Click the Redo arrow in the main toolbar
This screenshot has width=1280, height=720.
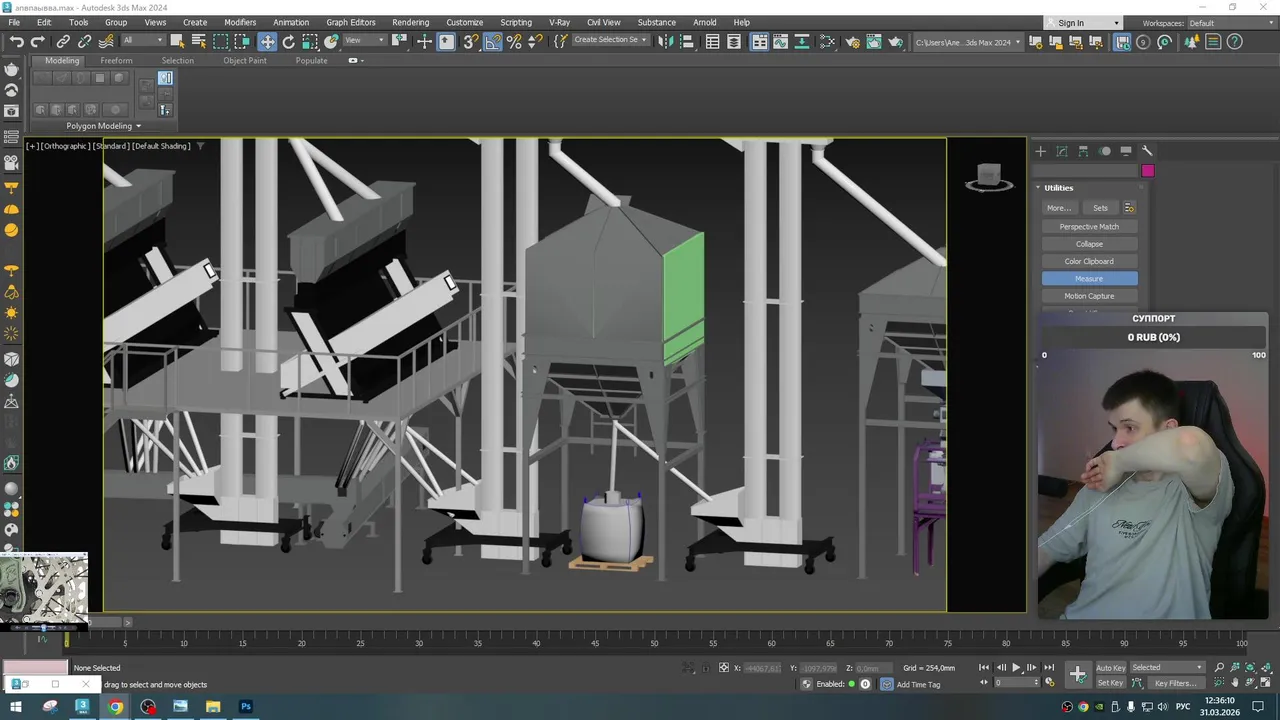(38, 42)
